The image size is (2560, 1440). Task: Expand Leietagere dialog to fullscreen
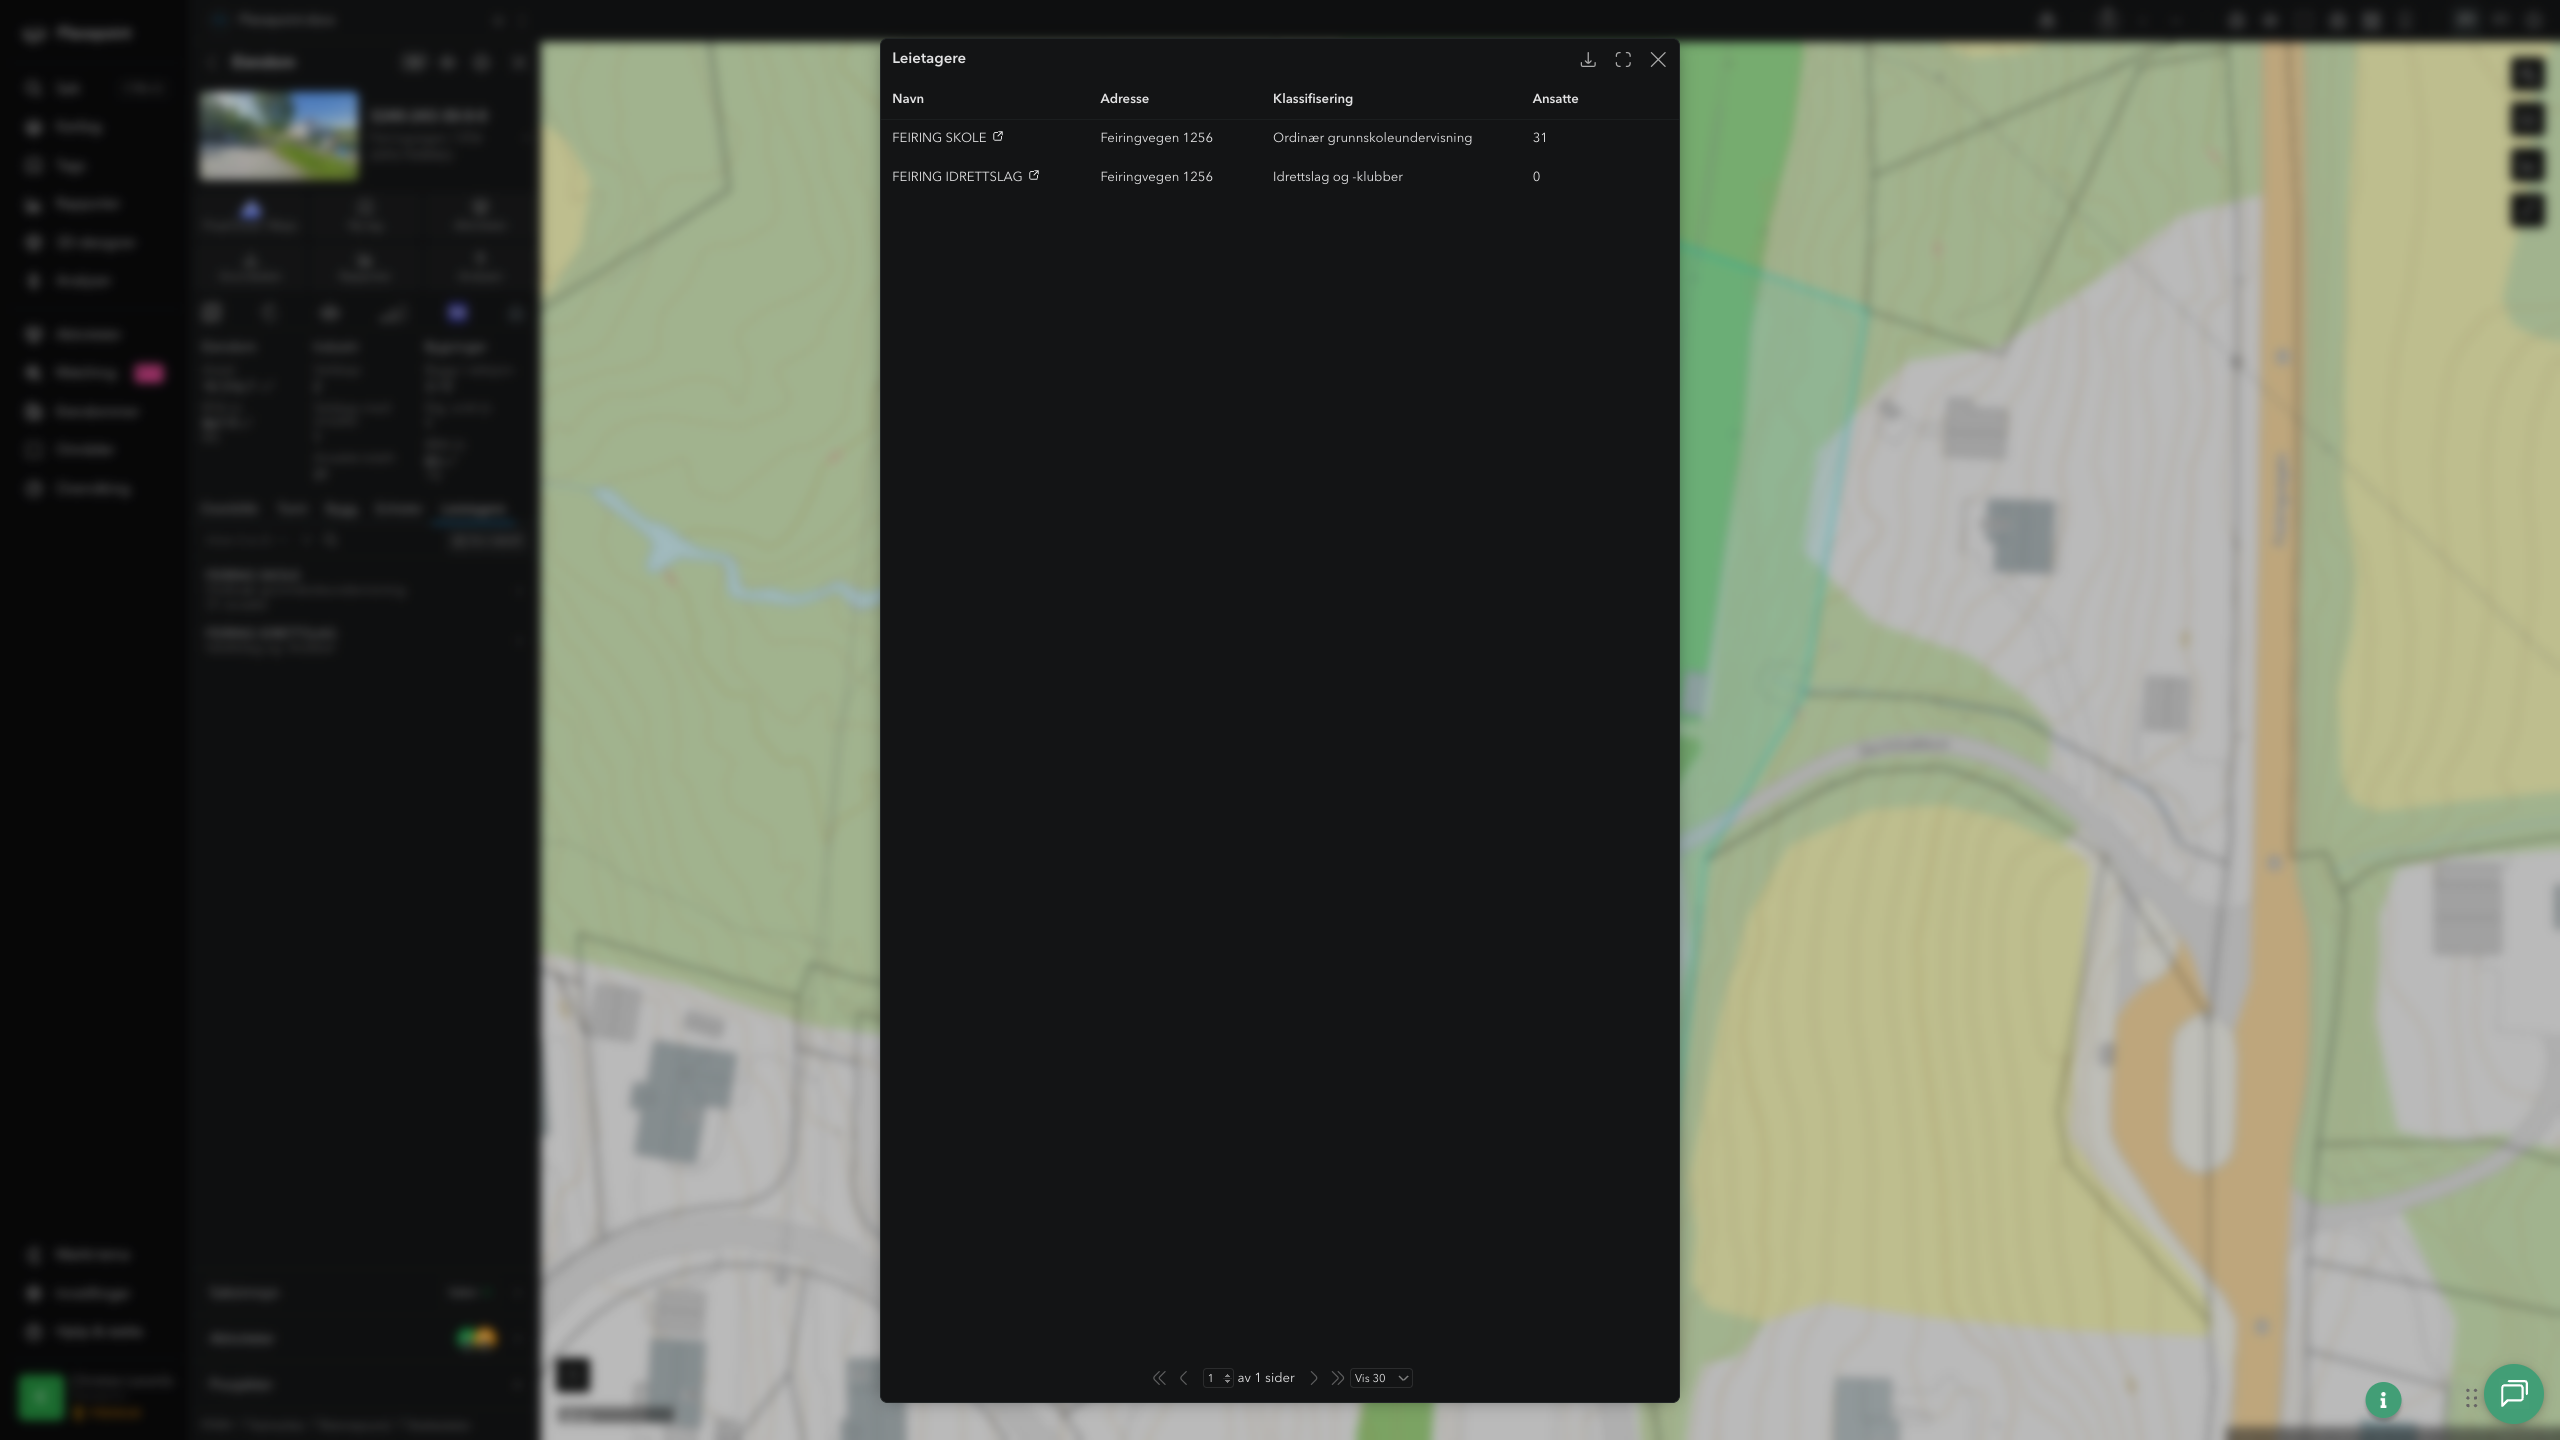(1623, 60)
